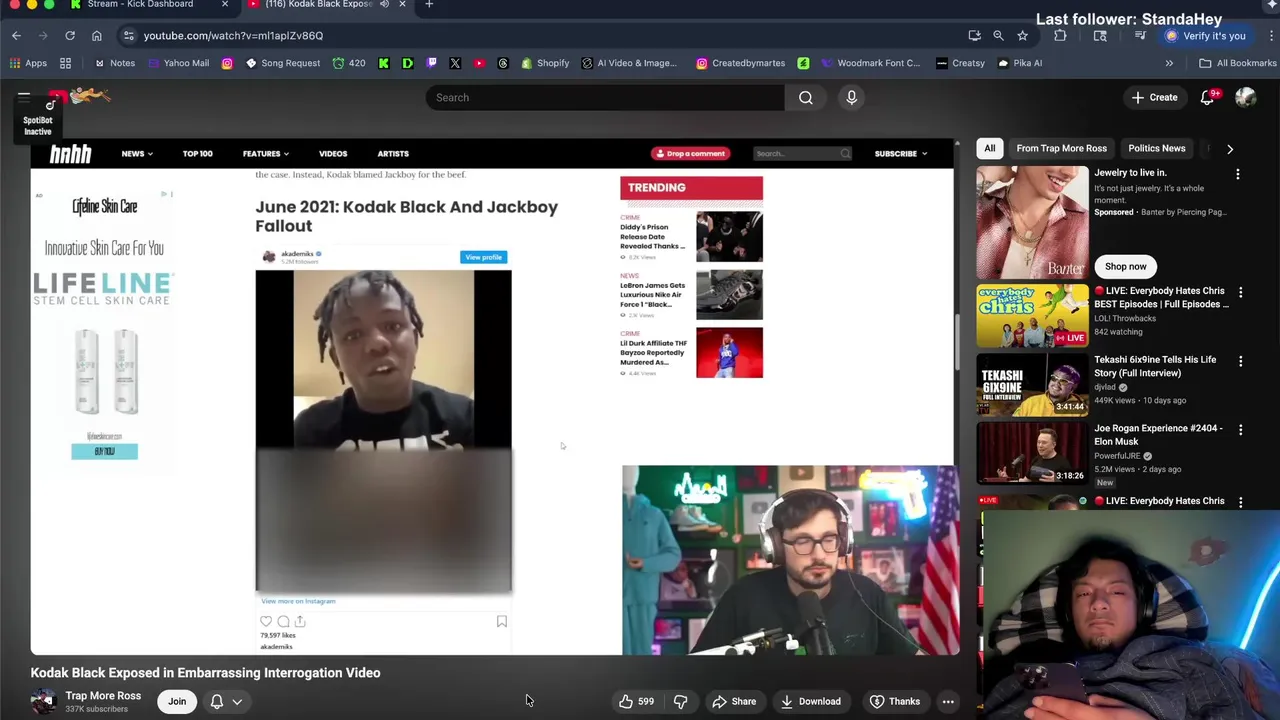Bookmark this page with the star icon
Screen dimensions: 1280x720
[x=1022, y=36]
